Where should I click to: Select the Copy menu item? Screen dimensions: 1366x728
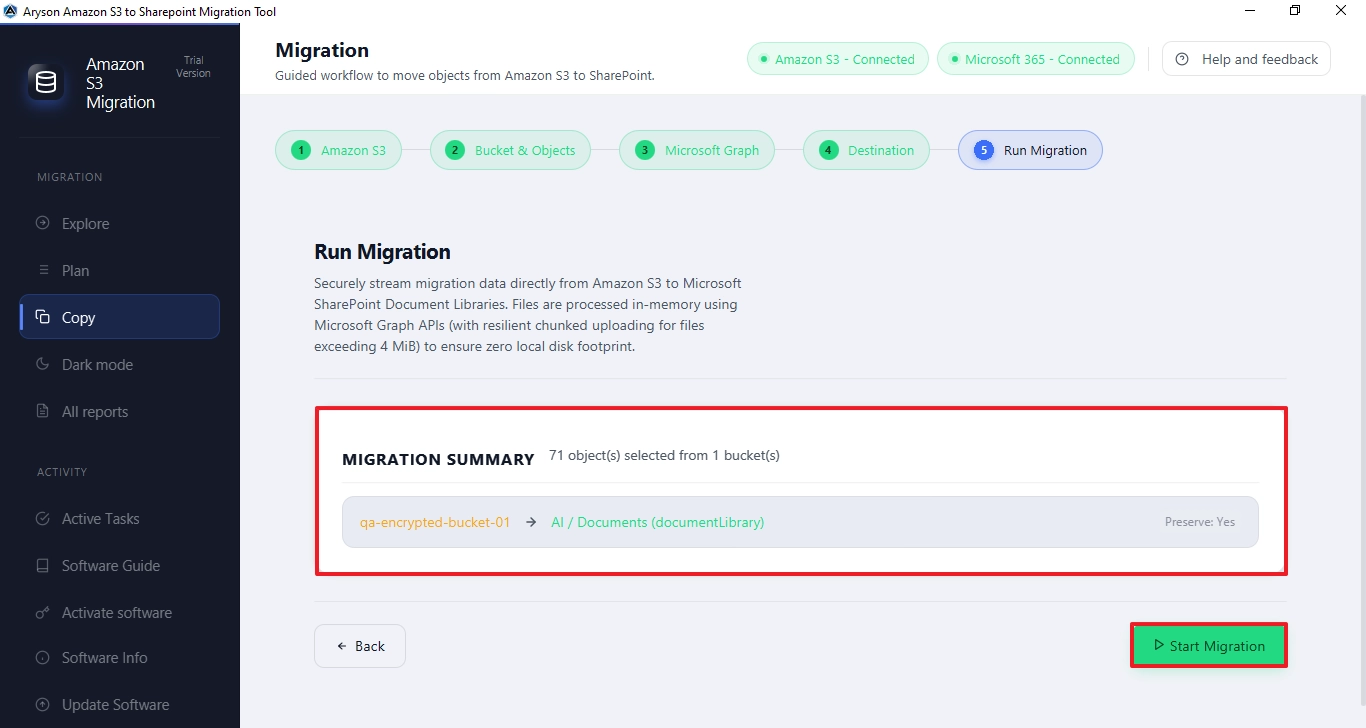[x=120, y=317]
